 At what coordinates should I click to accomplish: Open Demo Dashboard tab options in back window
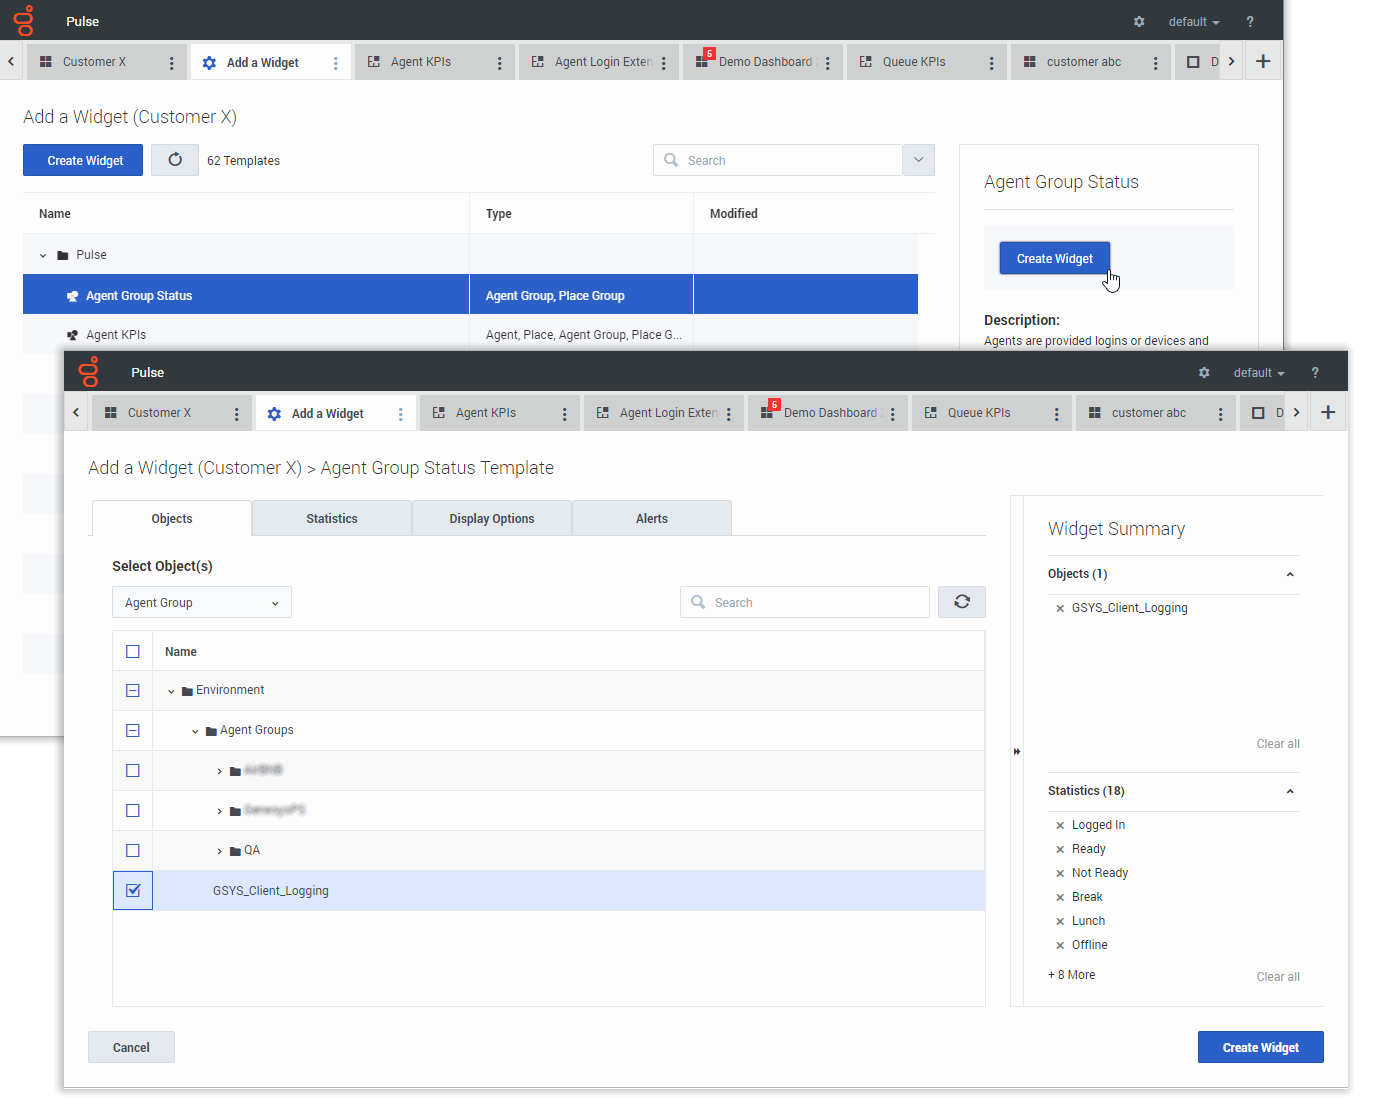point(828,63)
